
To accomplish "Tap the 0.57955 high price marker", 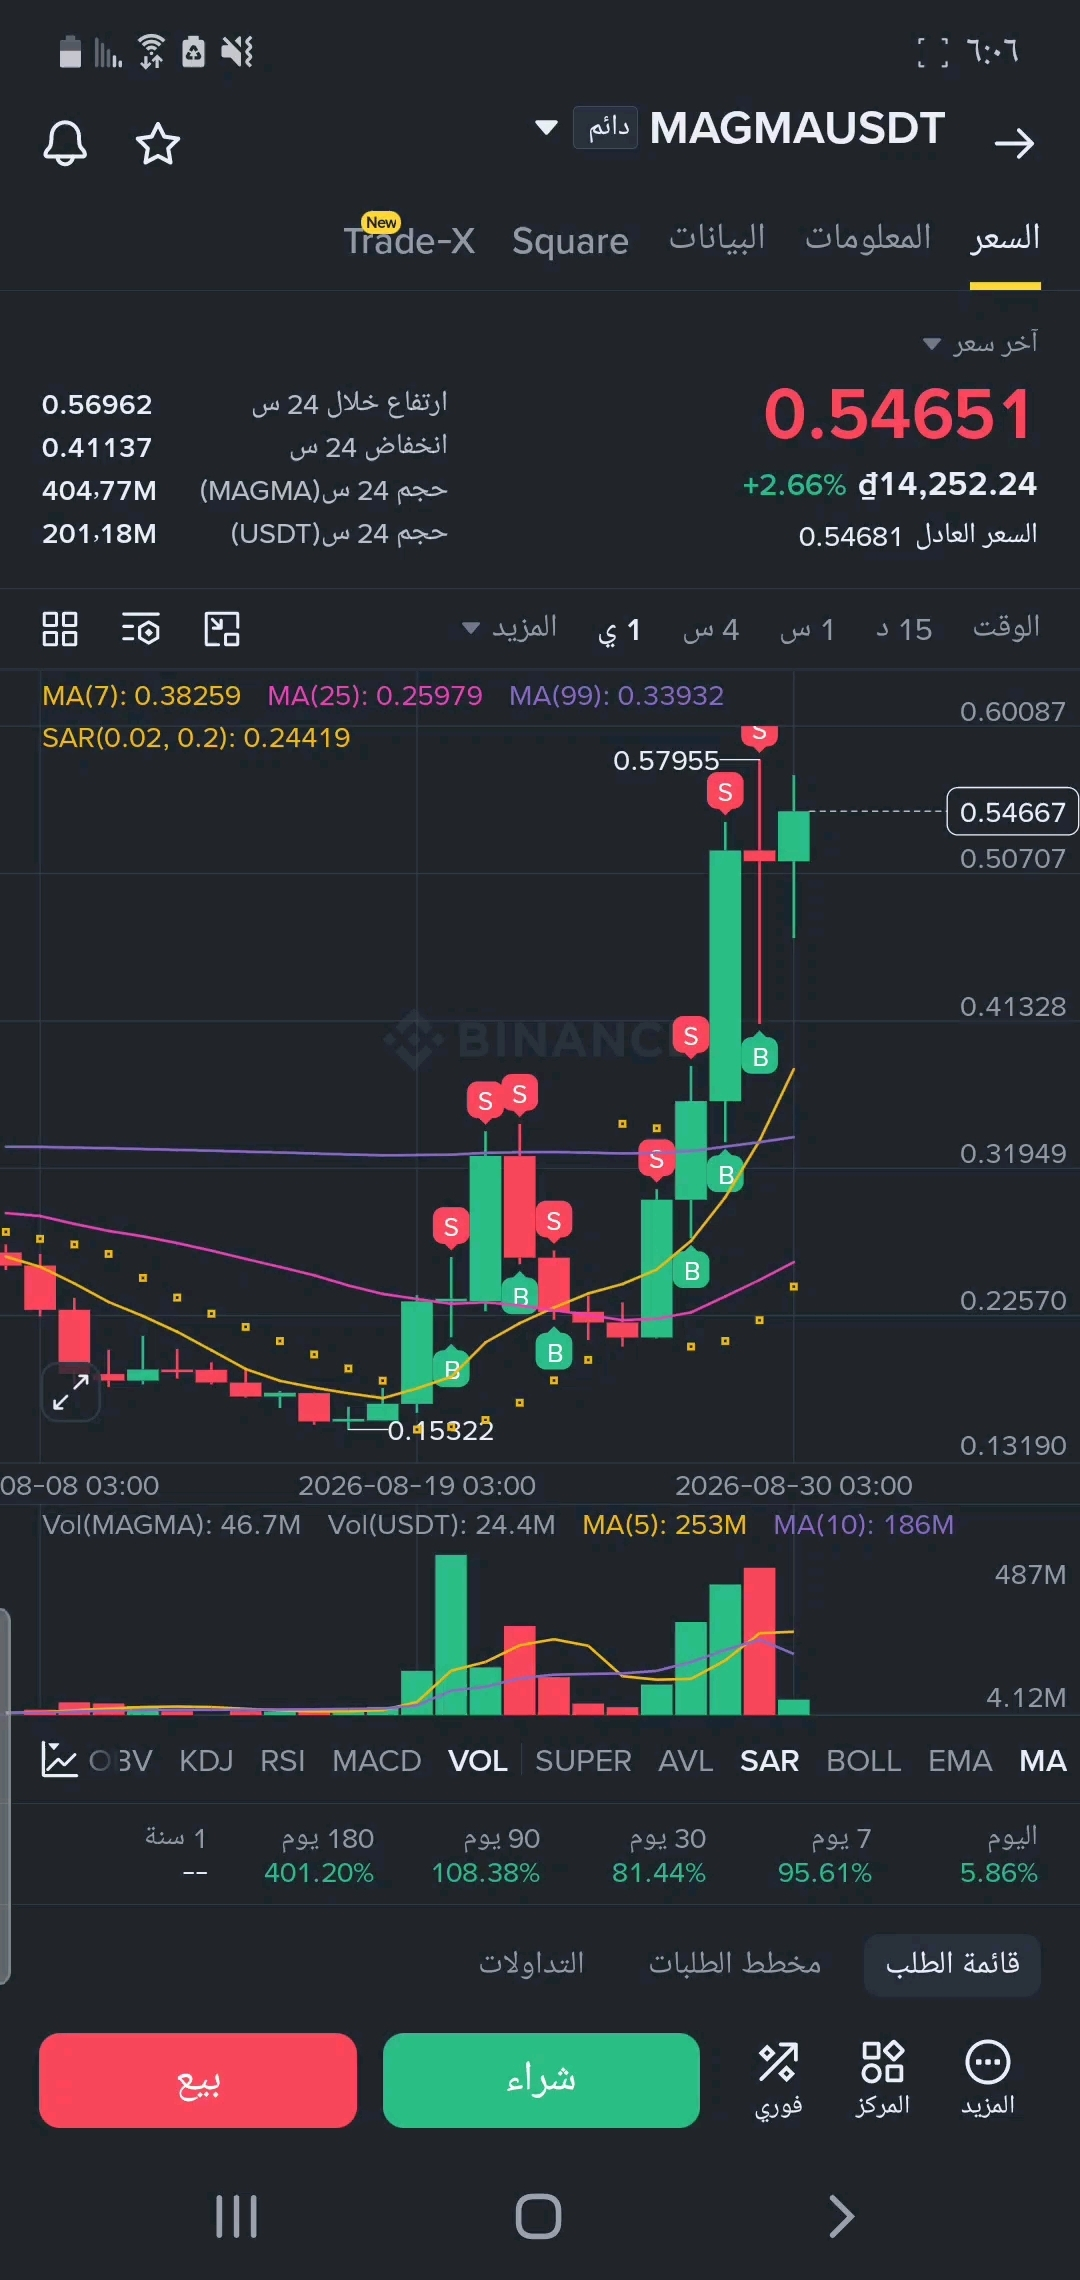I will [x=666, y=761].
